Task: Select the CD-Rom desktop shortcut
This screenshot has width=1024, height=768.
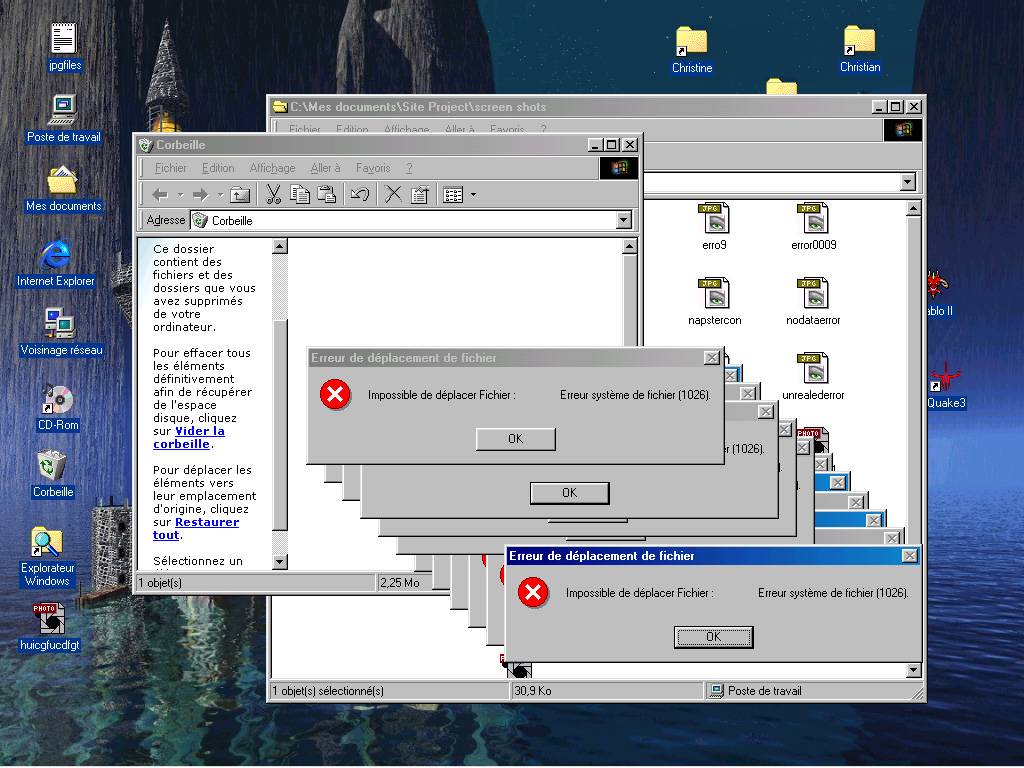Action: [x=58, y=407]
